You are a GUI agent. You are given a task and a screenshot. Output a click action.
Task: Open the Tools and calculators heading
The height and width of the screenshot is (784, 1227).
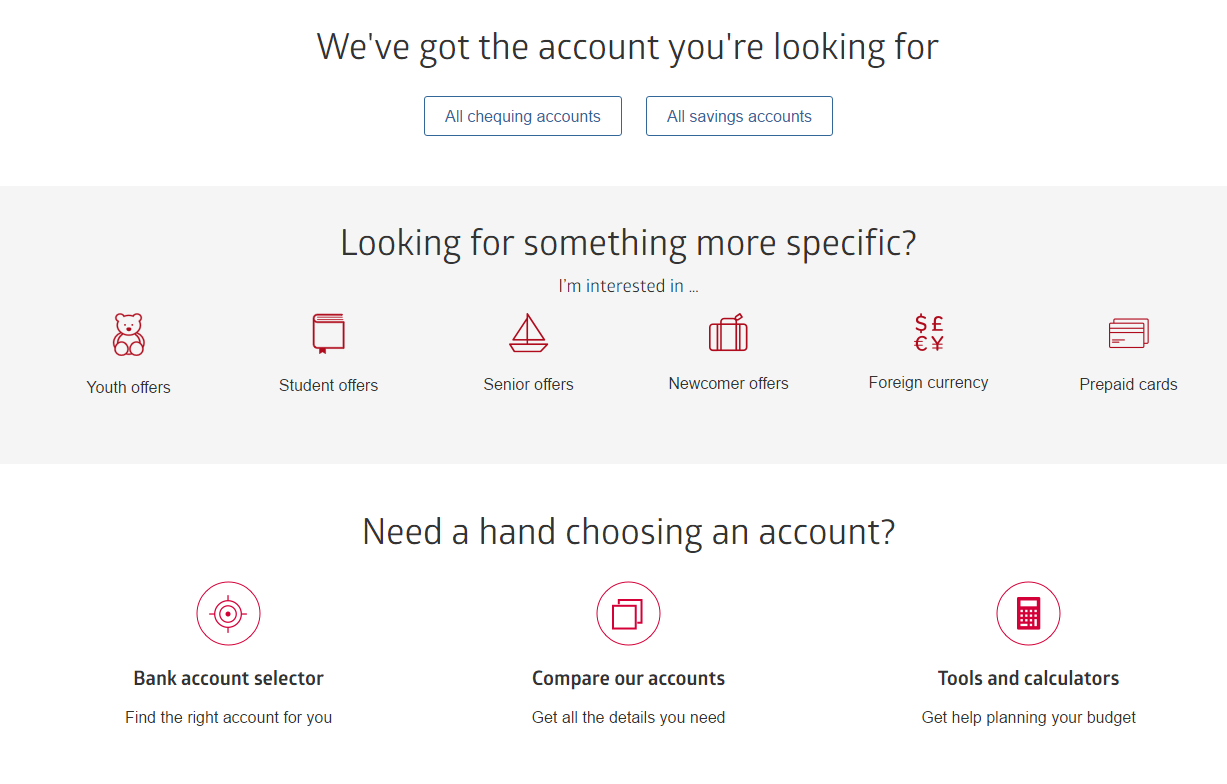click(x=1028, y=678)
